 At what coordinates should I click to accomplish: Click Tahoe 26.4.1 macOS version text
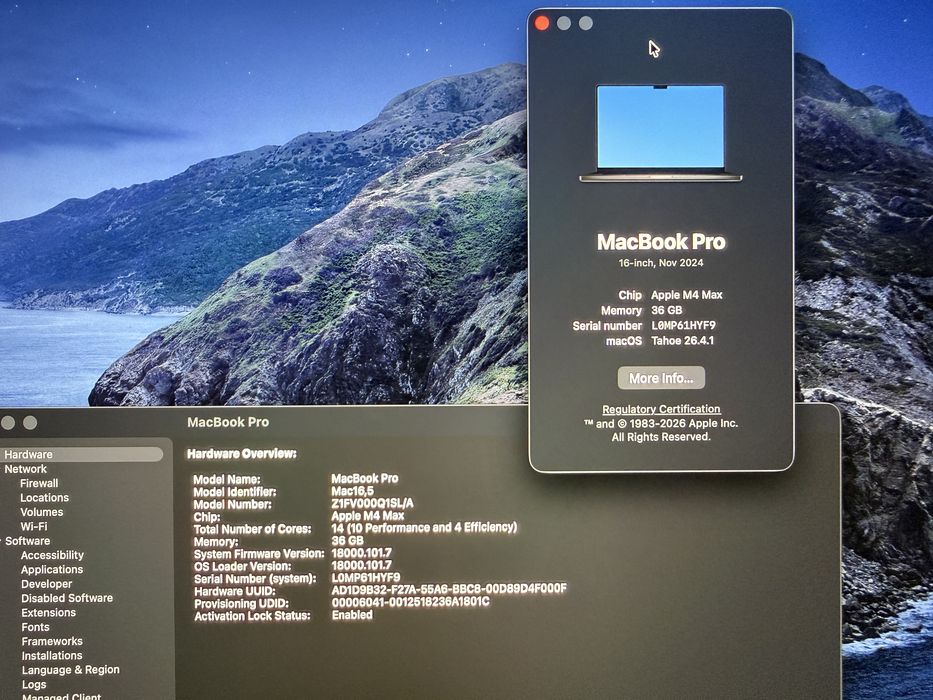coord(682,340)
